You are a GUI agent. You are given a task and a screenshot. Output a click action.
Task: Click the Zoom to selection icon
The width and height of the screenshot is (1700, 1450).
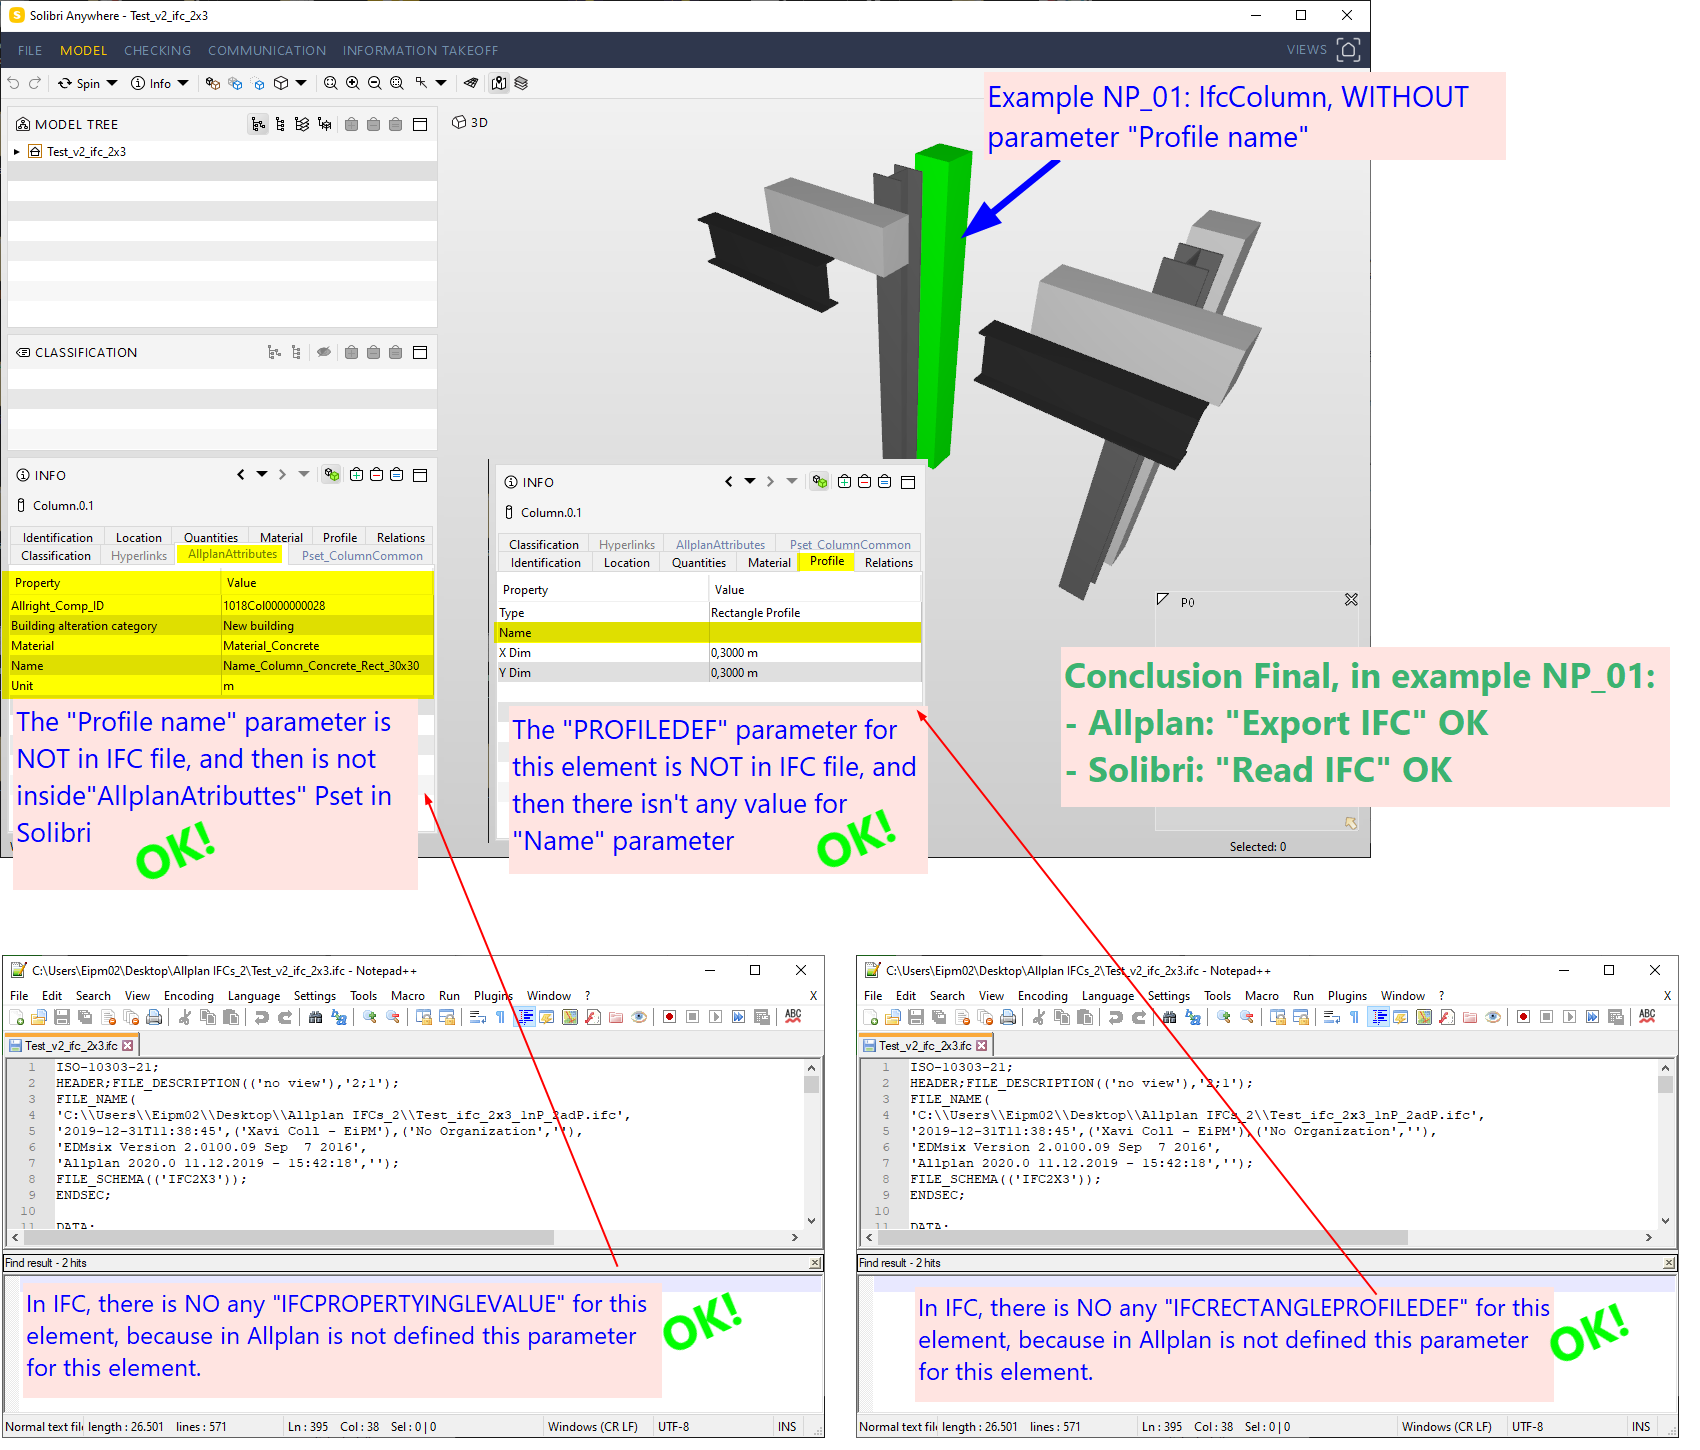pos(397,83)
